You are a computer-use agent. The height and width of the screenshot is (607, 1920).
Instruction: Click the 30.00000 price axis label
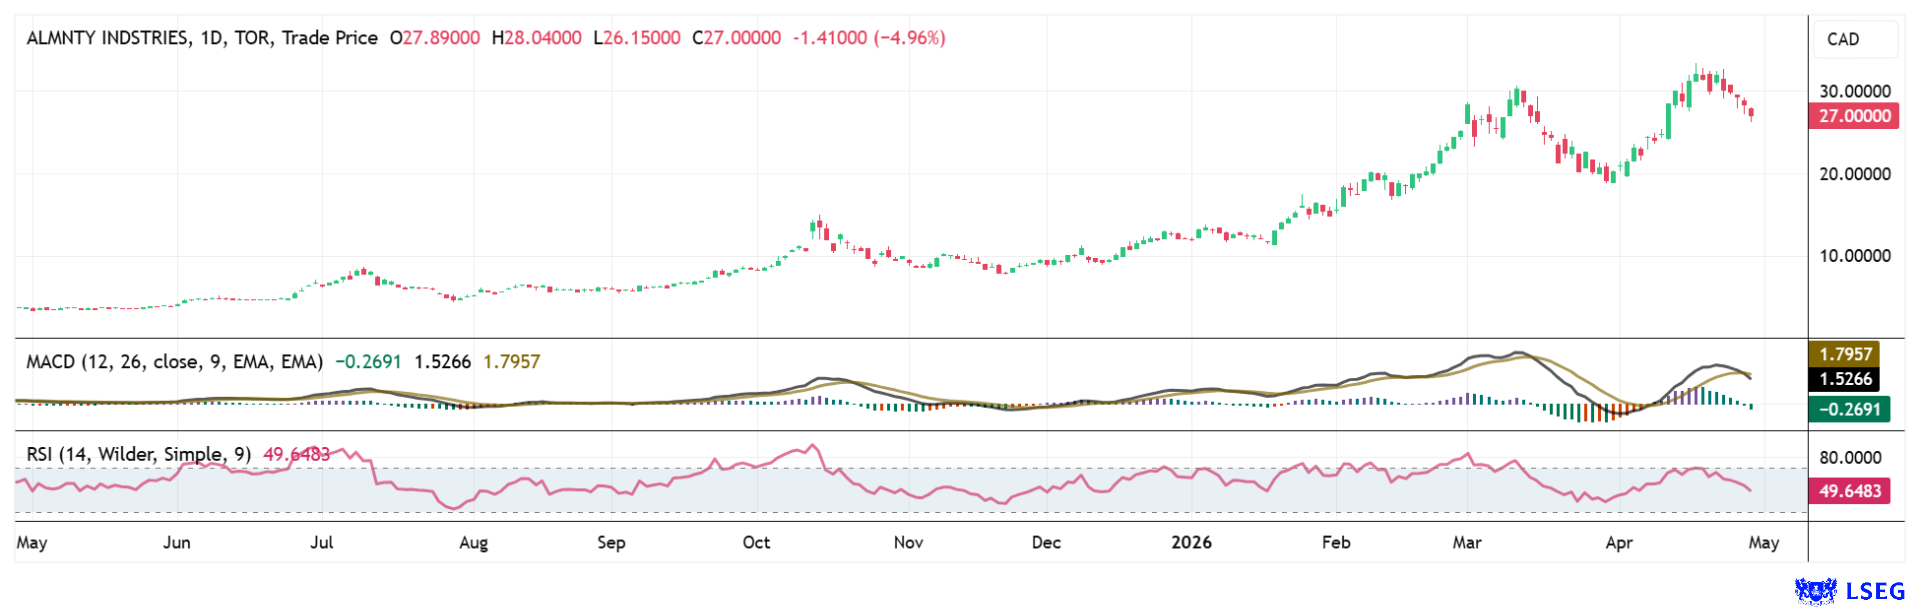tap(1855, 91)
